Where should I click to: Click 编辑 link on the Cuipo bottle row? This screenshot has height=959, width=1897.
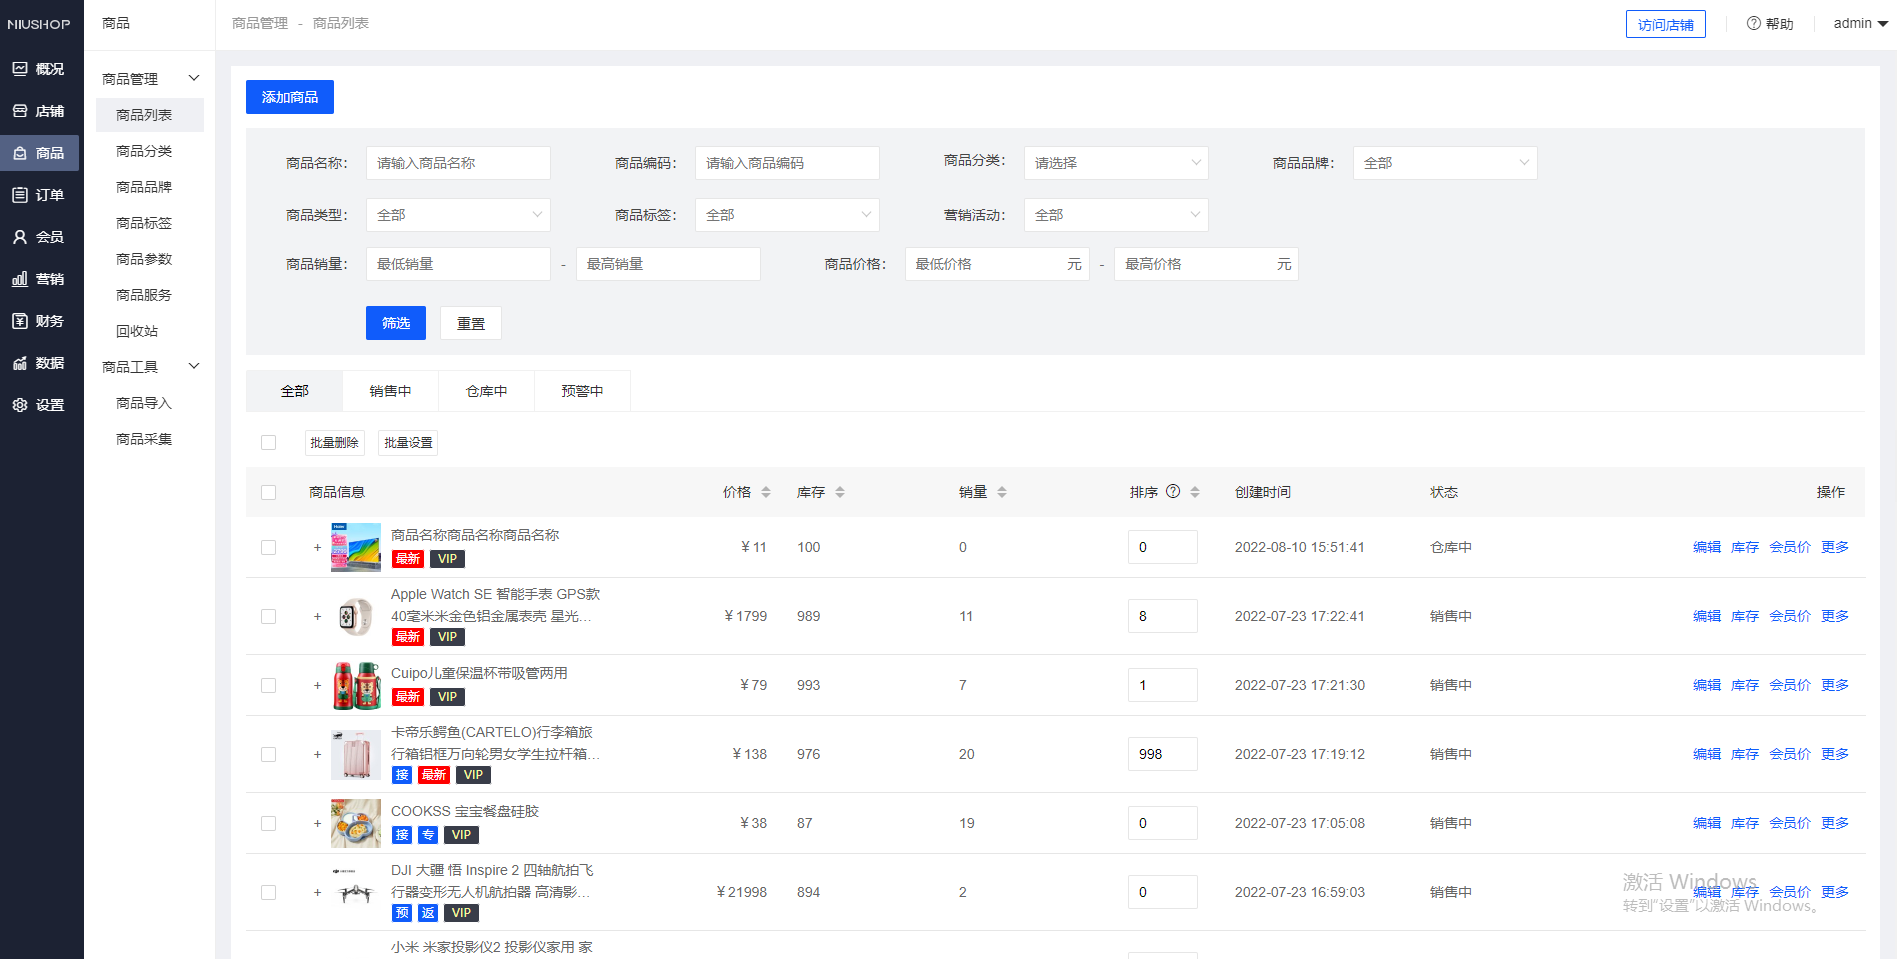pyautogui.click(x=1706, y=685)
